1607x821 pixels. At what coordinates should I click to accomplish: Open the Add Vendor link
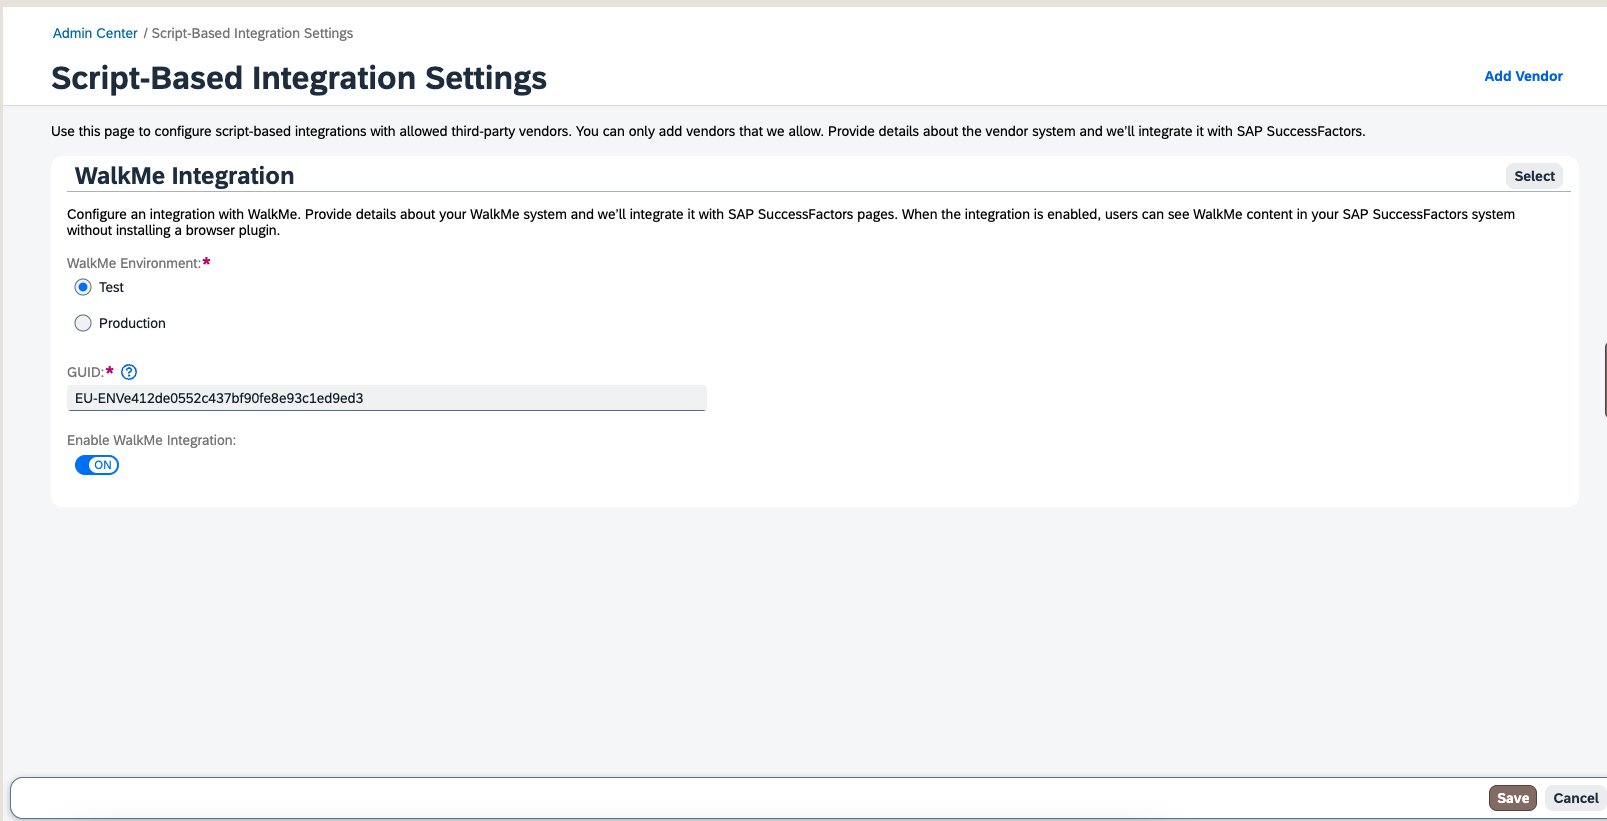[x=1523, y=76]
